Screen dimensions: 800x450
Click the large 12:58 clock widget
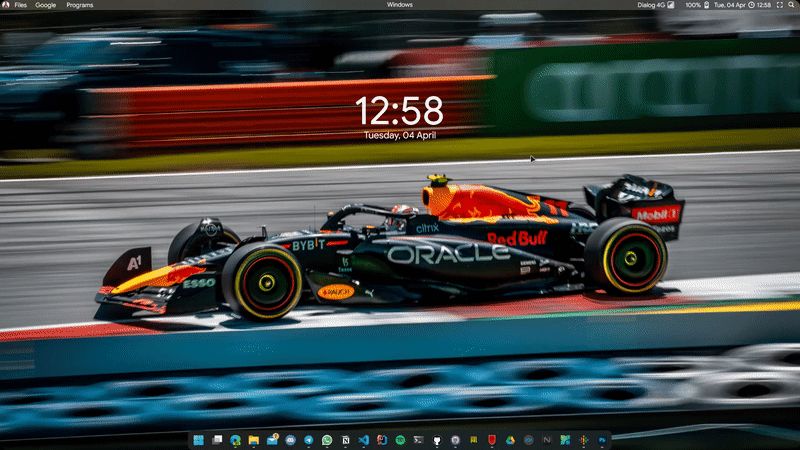coord(399,111)
